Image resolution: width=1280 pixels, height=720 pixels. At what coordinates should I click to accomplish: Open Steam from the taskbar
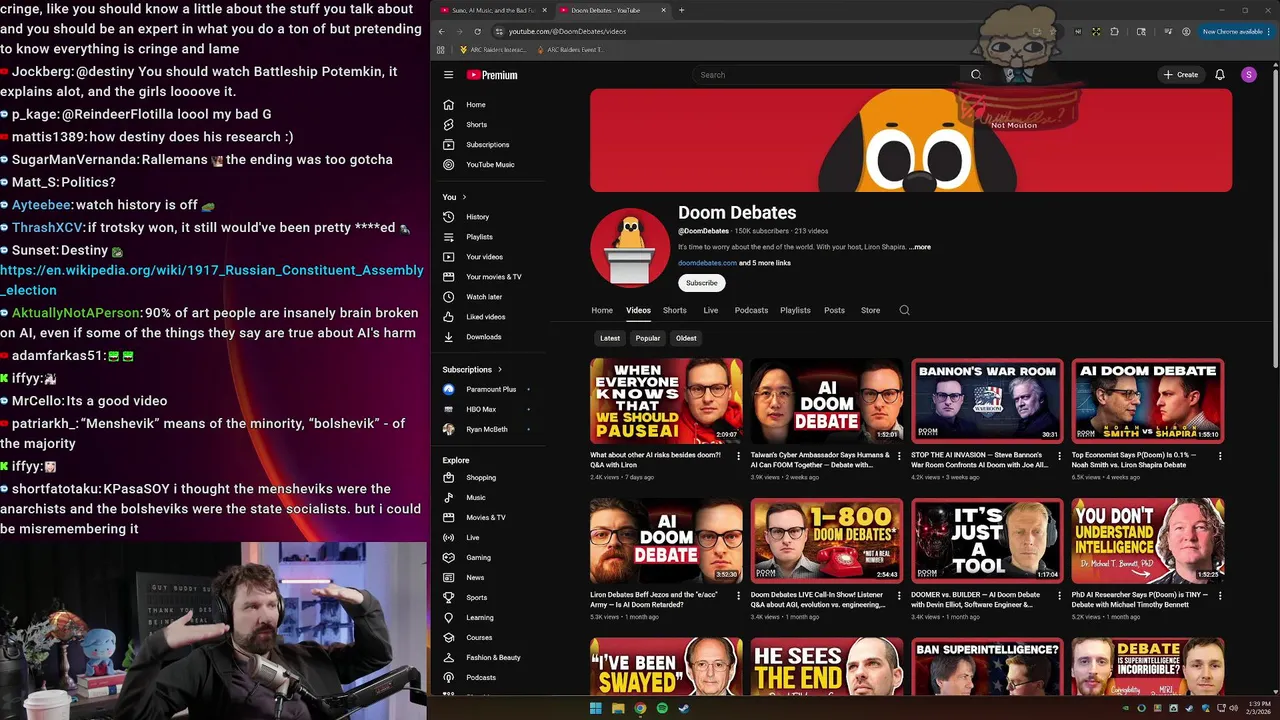point(684,708)
